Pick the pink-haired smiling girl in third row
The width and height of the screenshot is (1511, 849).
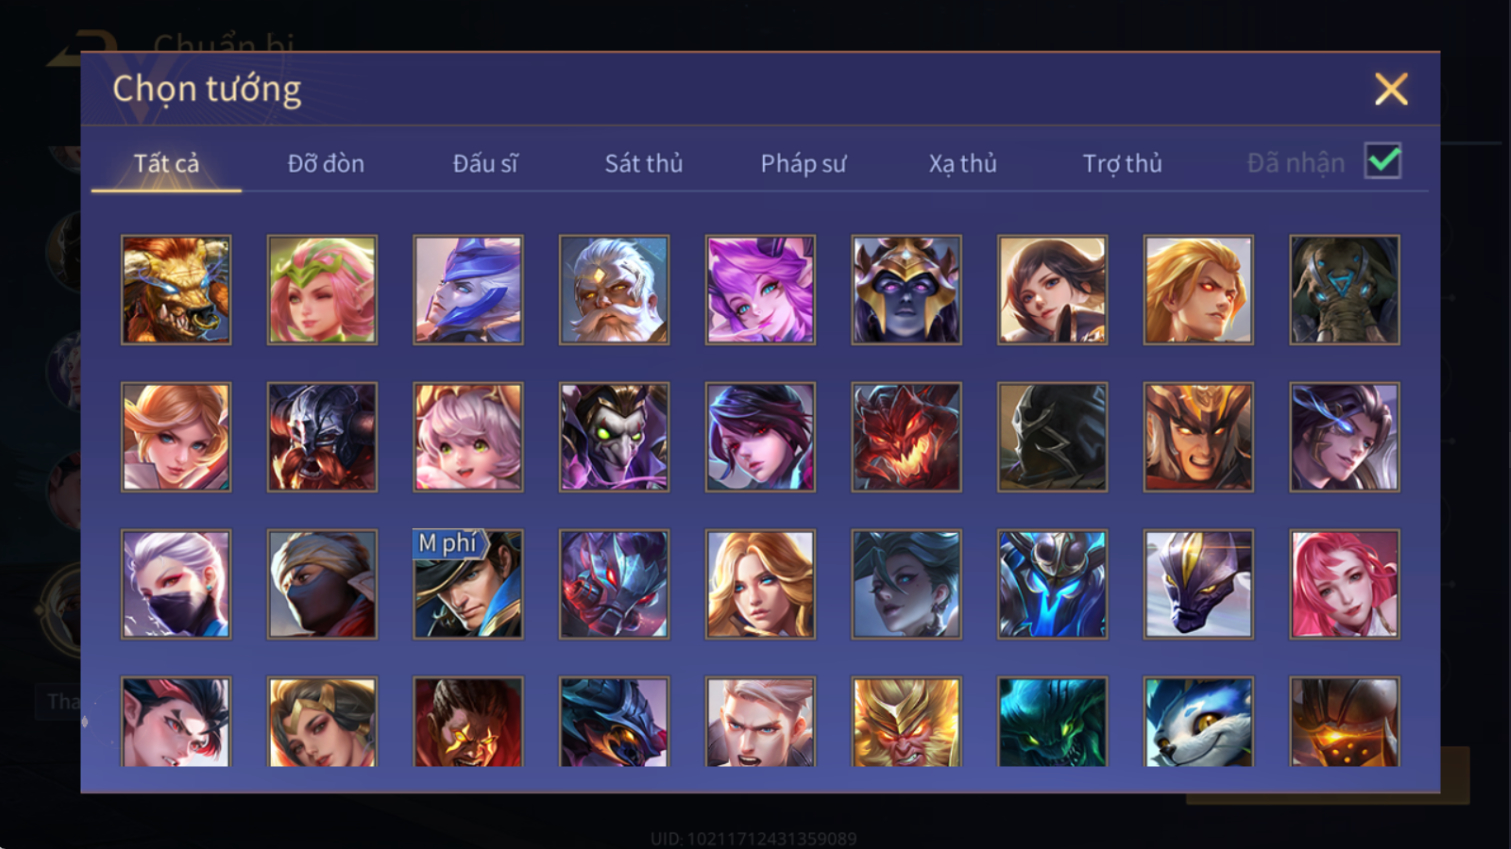pos(1344,584)
